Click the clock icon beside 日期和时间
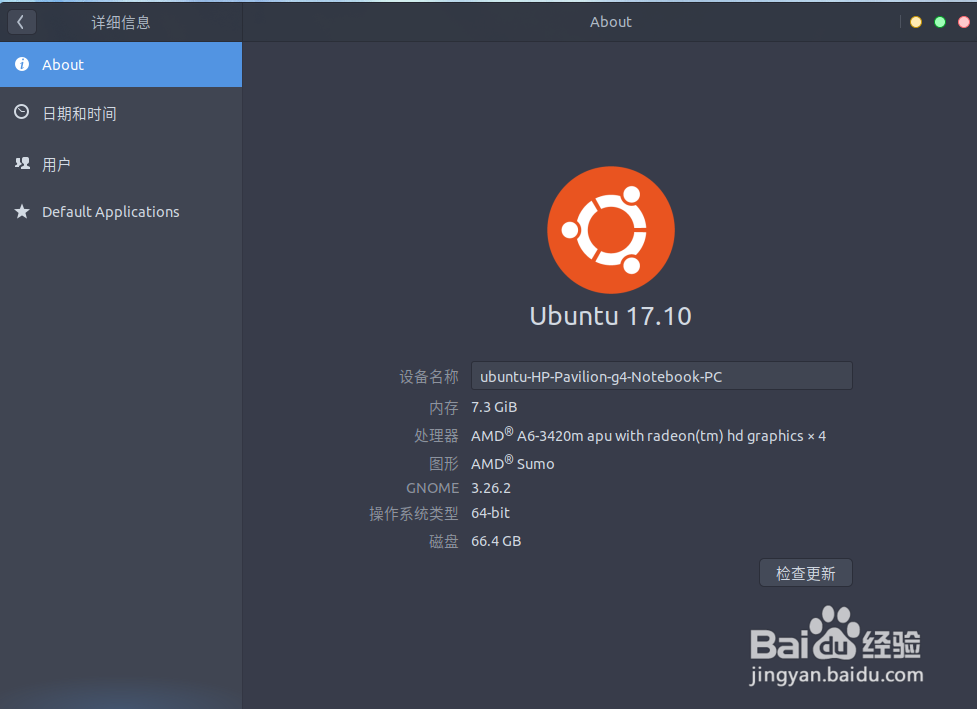Screen dimensions: 977x709 pos(22,112)
